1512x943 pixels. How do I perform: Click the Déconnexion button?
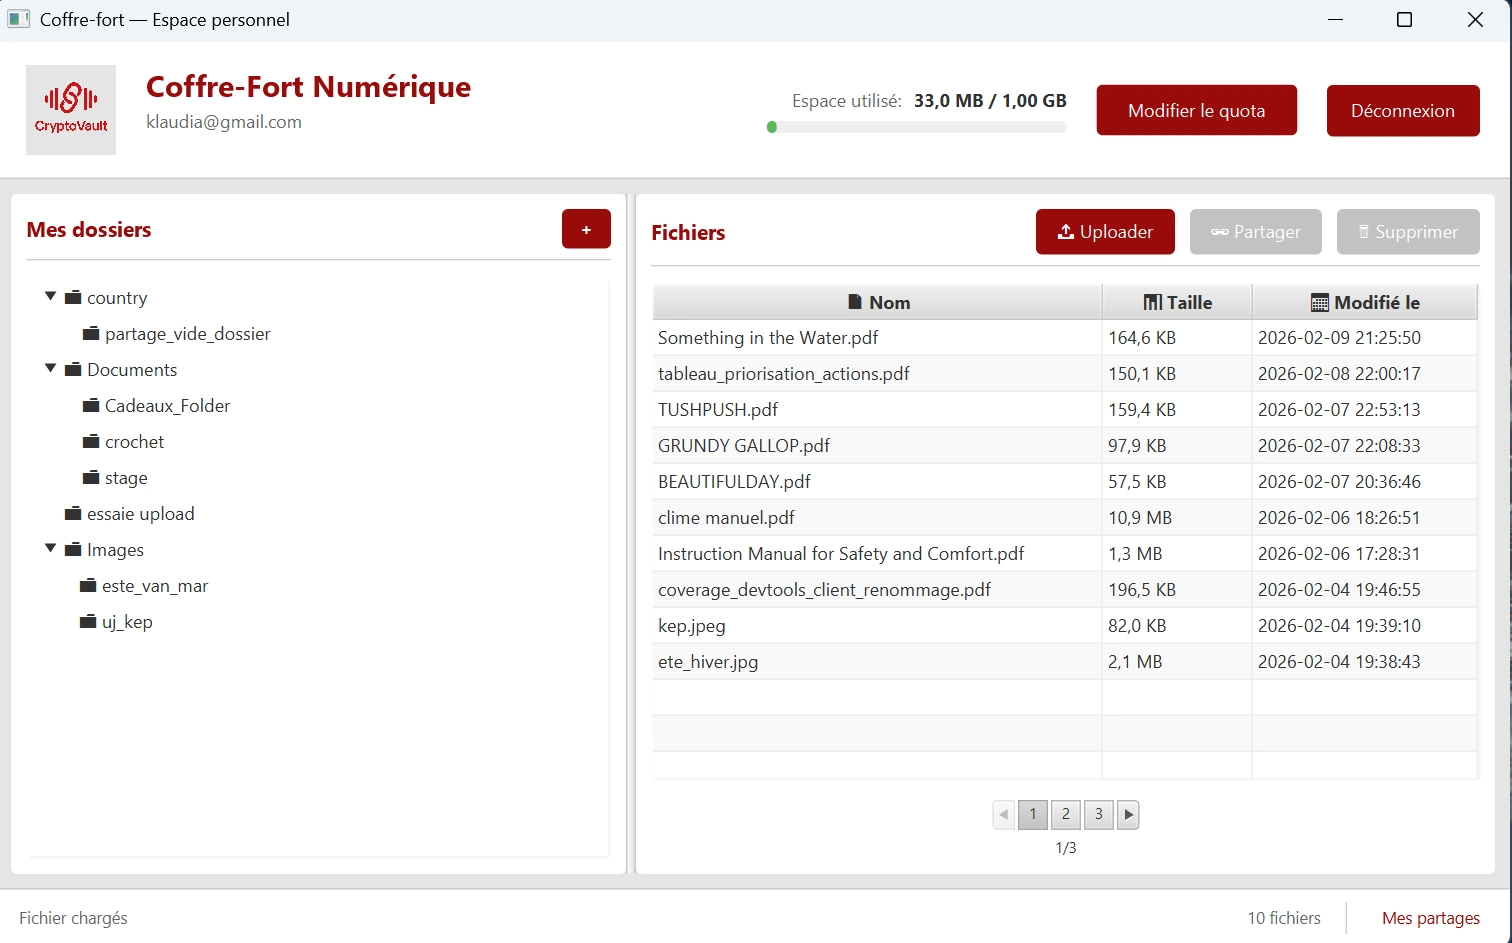click(x=1402, y=110)
